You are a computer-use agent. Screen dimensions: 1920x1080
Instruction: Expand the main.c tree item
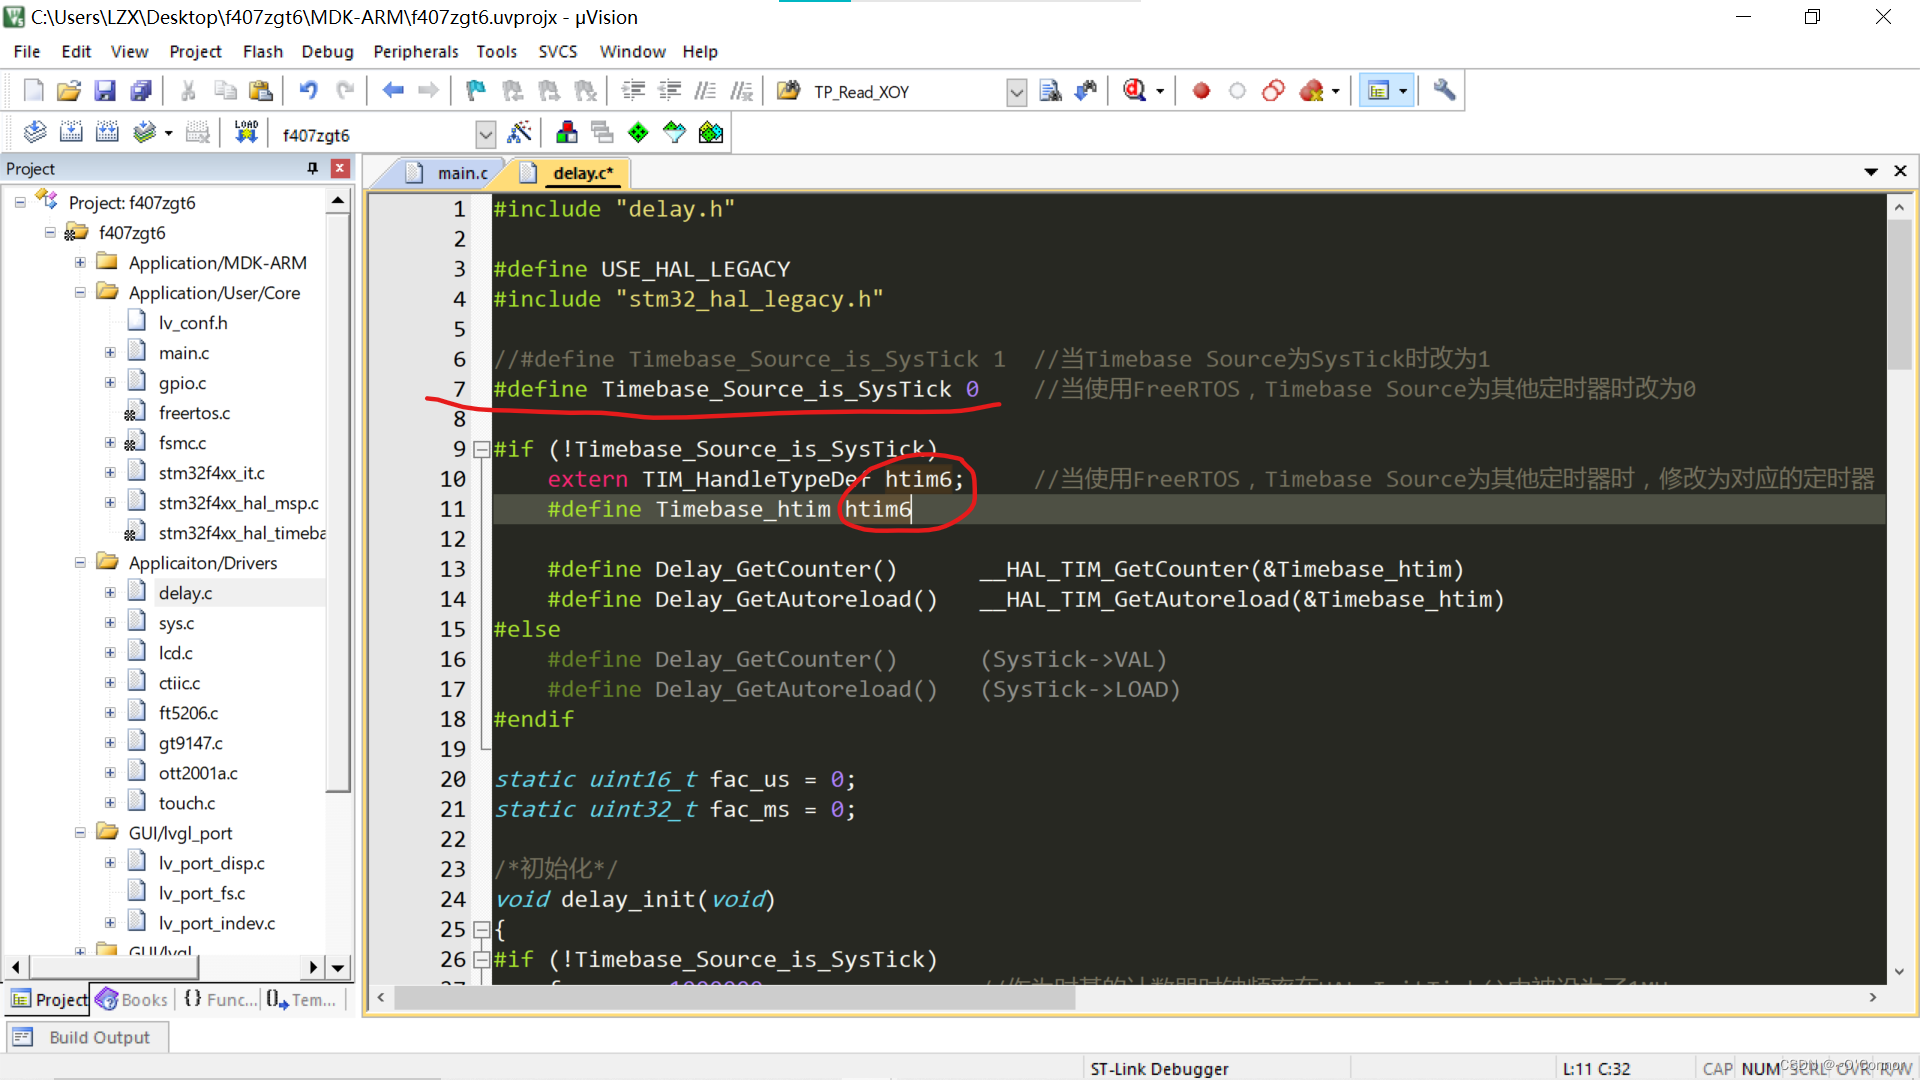110,352
